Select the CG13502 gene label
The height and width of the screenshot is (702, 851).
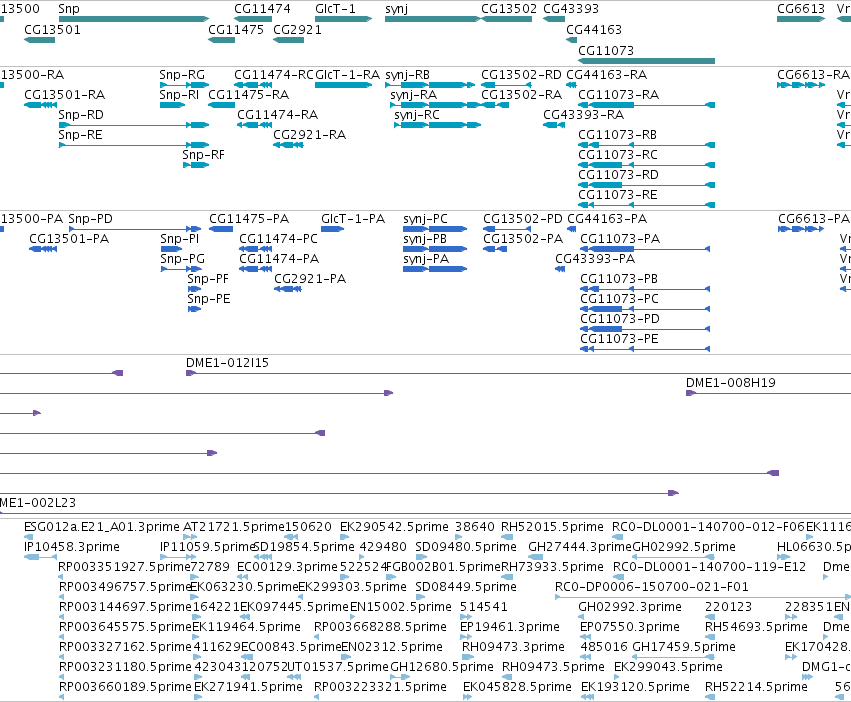(509, 9)
